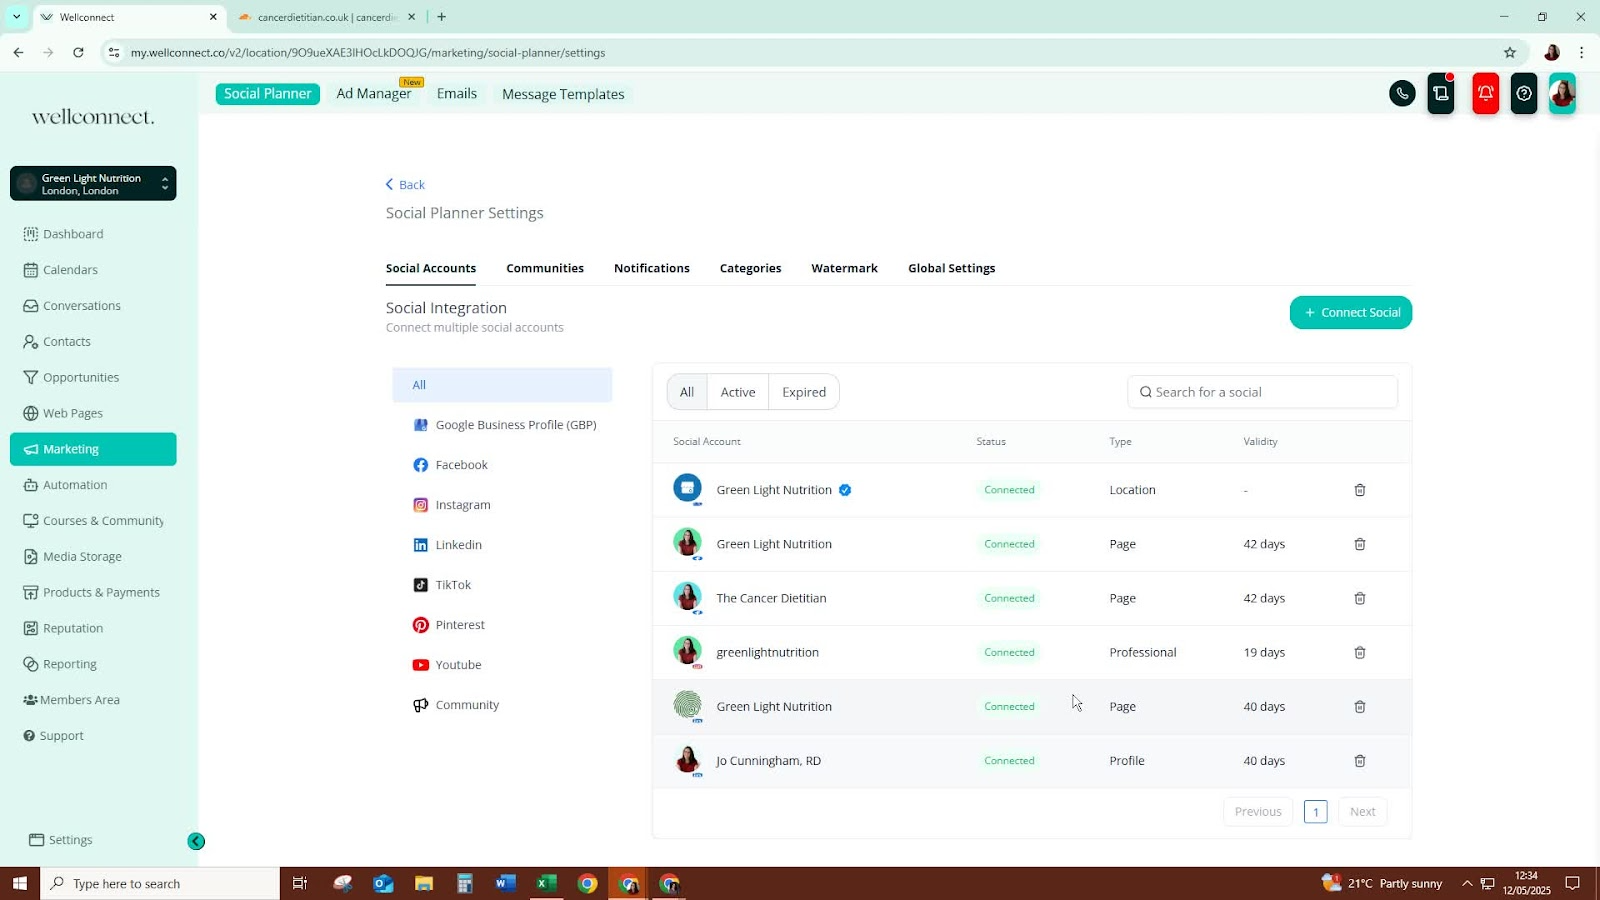Go Back from Social Planner Settings

pos(405,185)
